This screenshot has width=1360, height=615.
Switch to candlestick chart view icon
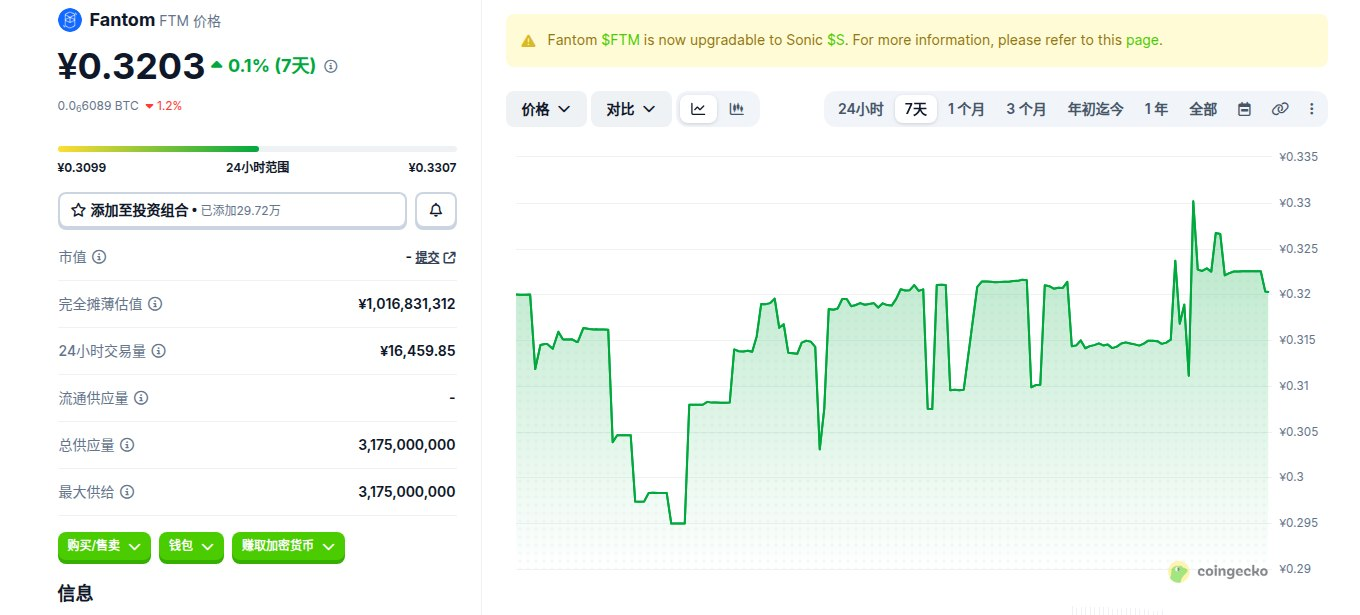coord(737,109)
